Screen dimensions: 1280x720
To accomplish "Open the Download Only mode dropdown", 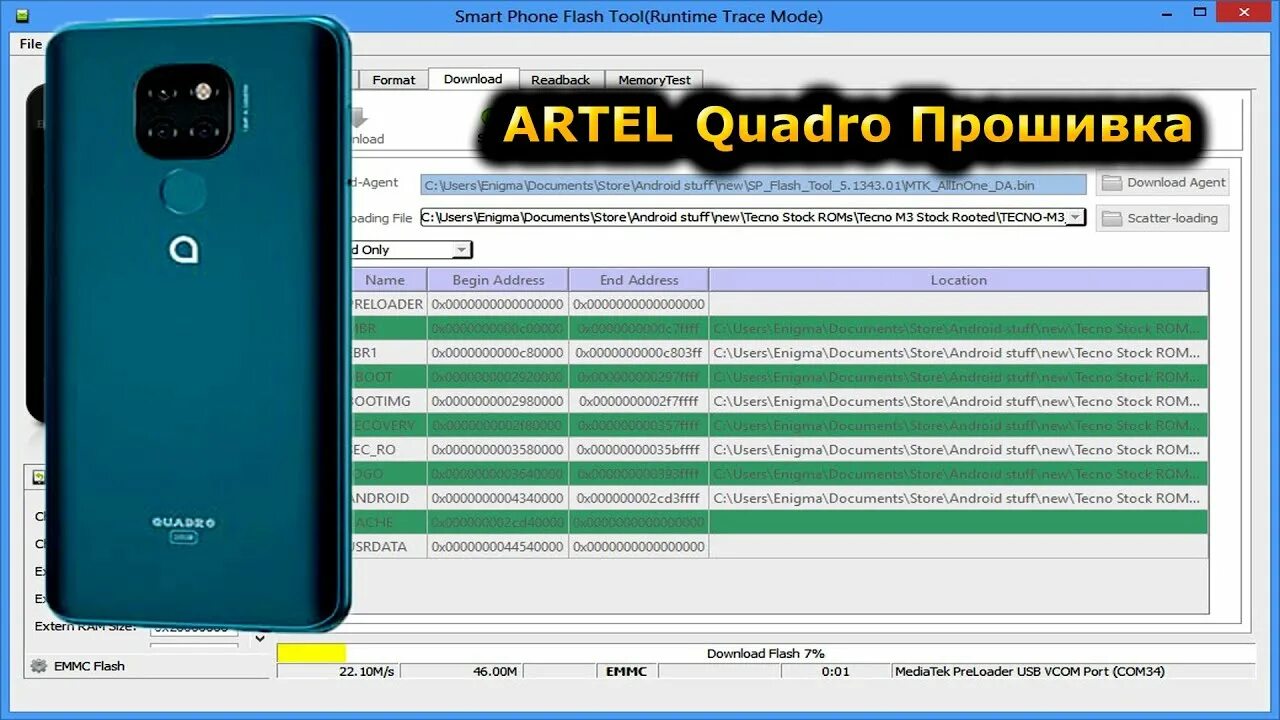I will pyautogui.click(x=461, y=250).
